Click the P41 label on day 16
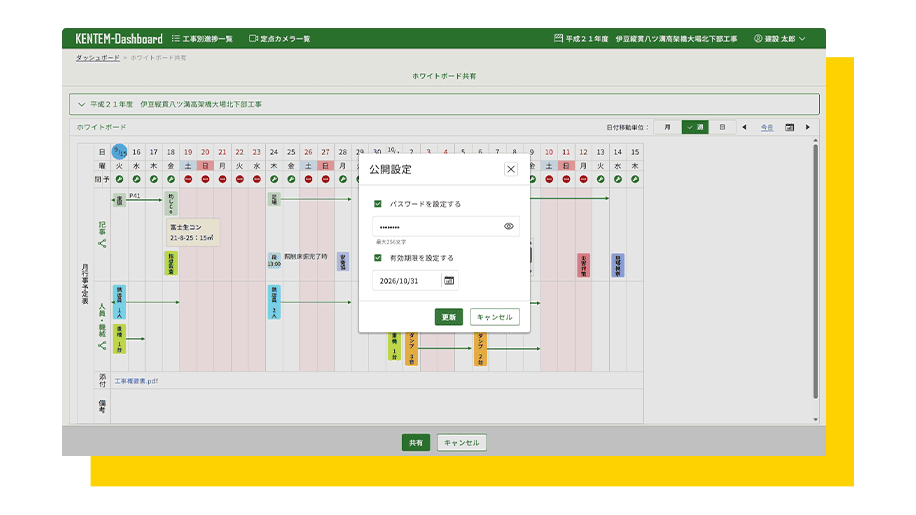Screen dimensions: 916x515 pyautogui.click(x=135, y=196)
